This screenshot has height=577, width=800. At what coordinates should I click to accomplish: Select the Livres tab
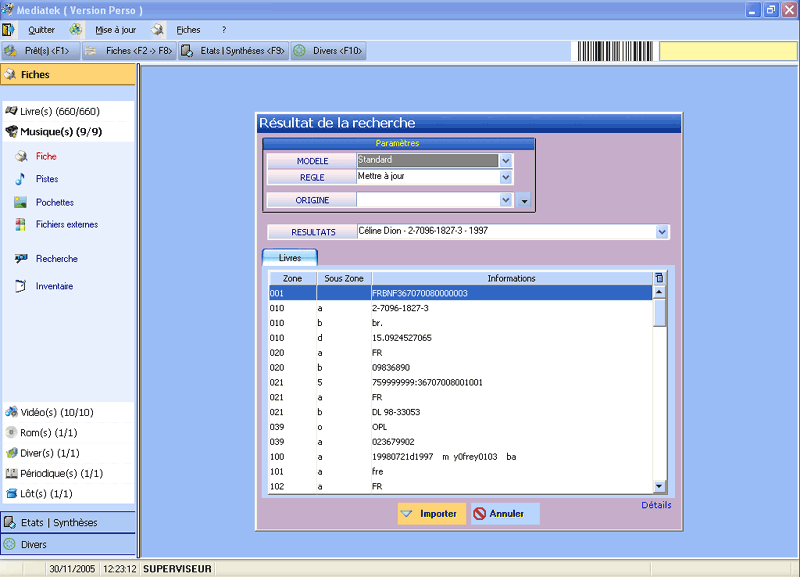(290, 258)
